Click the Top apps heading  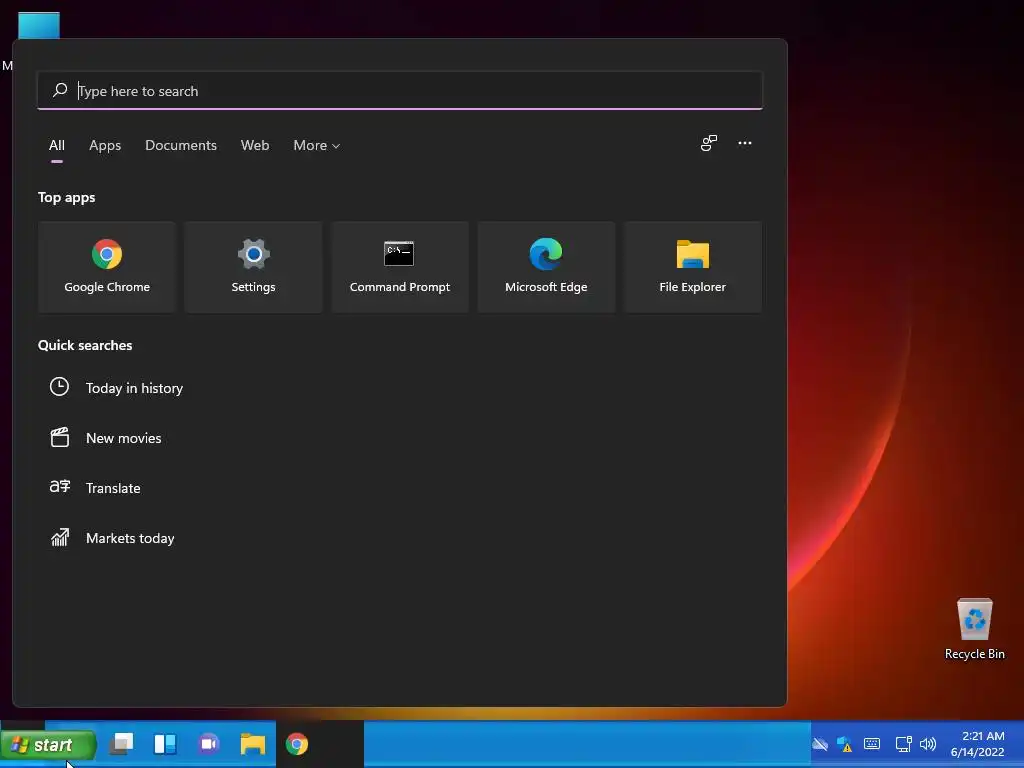(x=67, y=197)
